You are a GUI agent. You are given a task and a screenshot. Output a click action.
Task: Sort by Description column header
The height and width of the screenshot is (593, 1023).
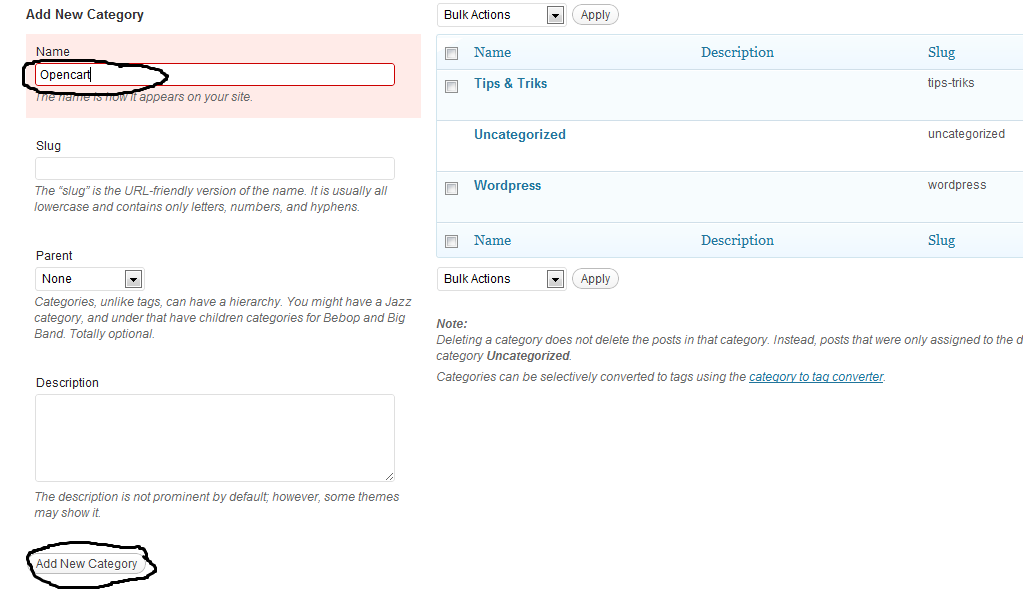737,53
